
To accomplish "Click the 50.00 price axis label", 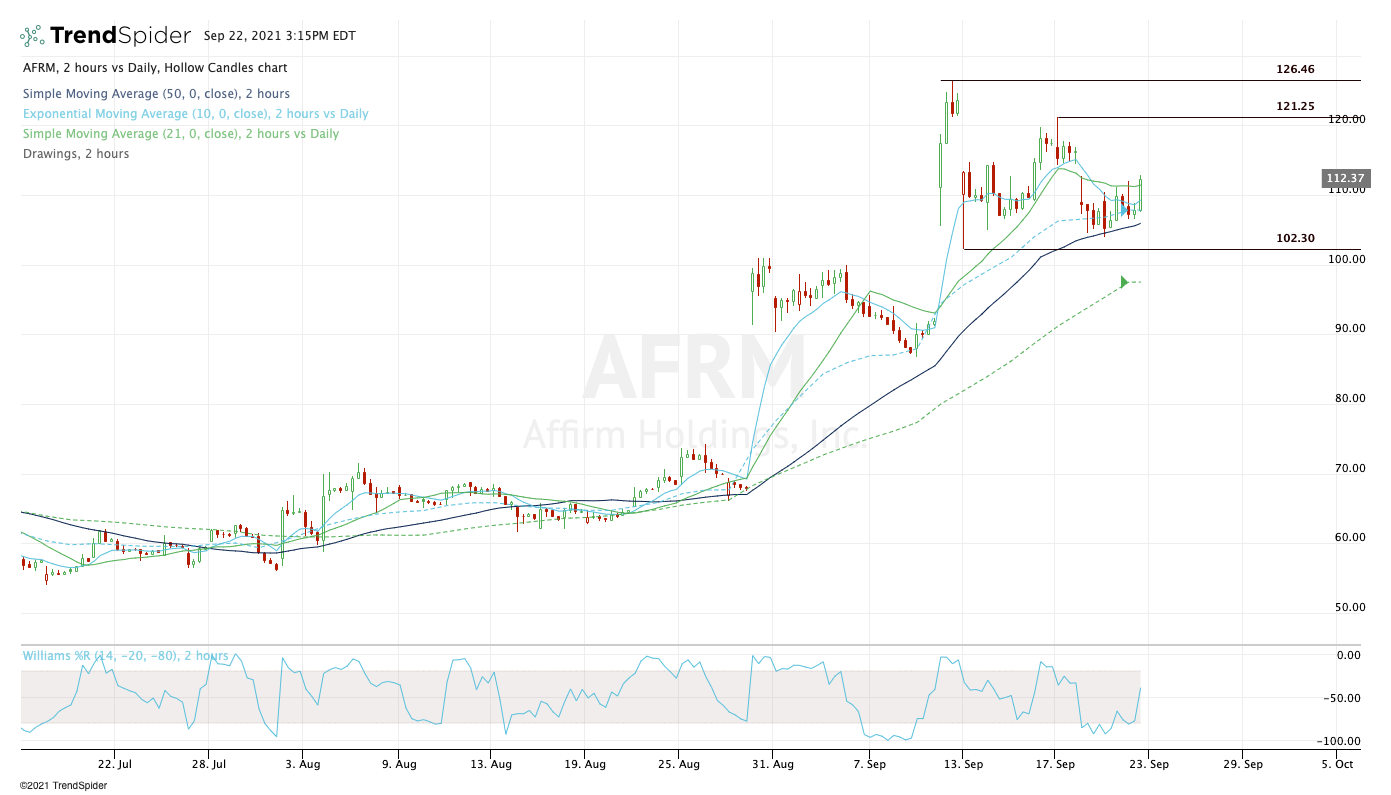I will click(x=1349, y=607).
